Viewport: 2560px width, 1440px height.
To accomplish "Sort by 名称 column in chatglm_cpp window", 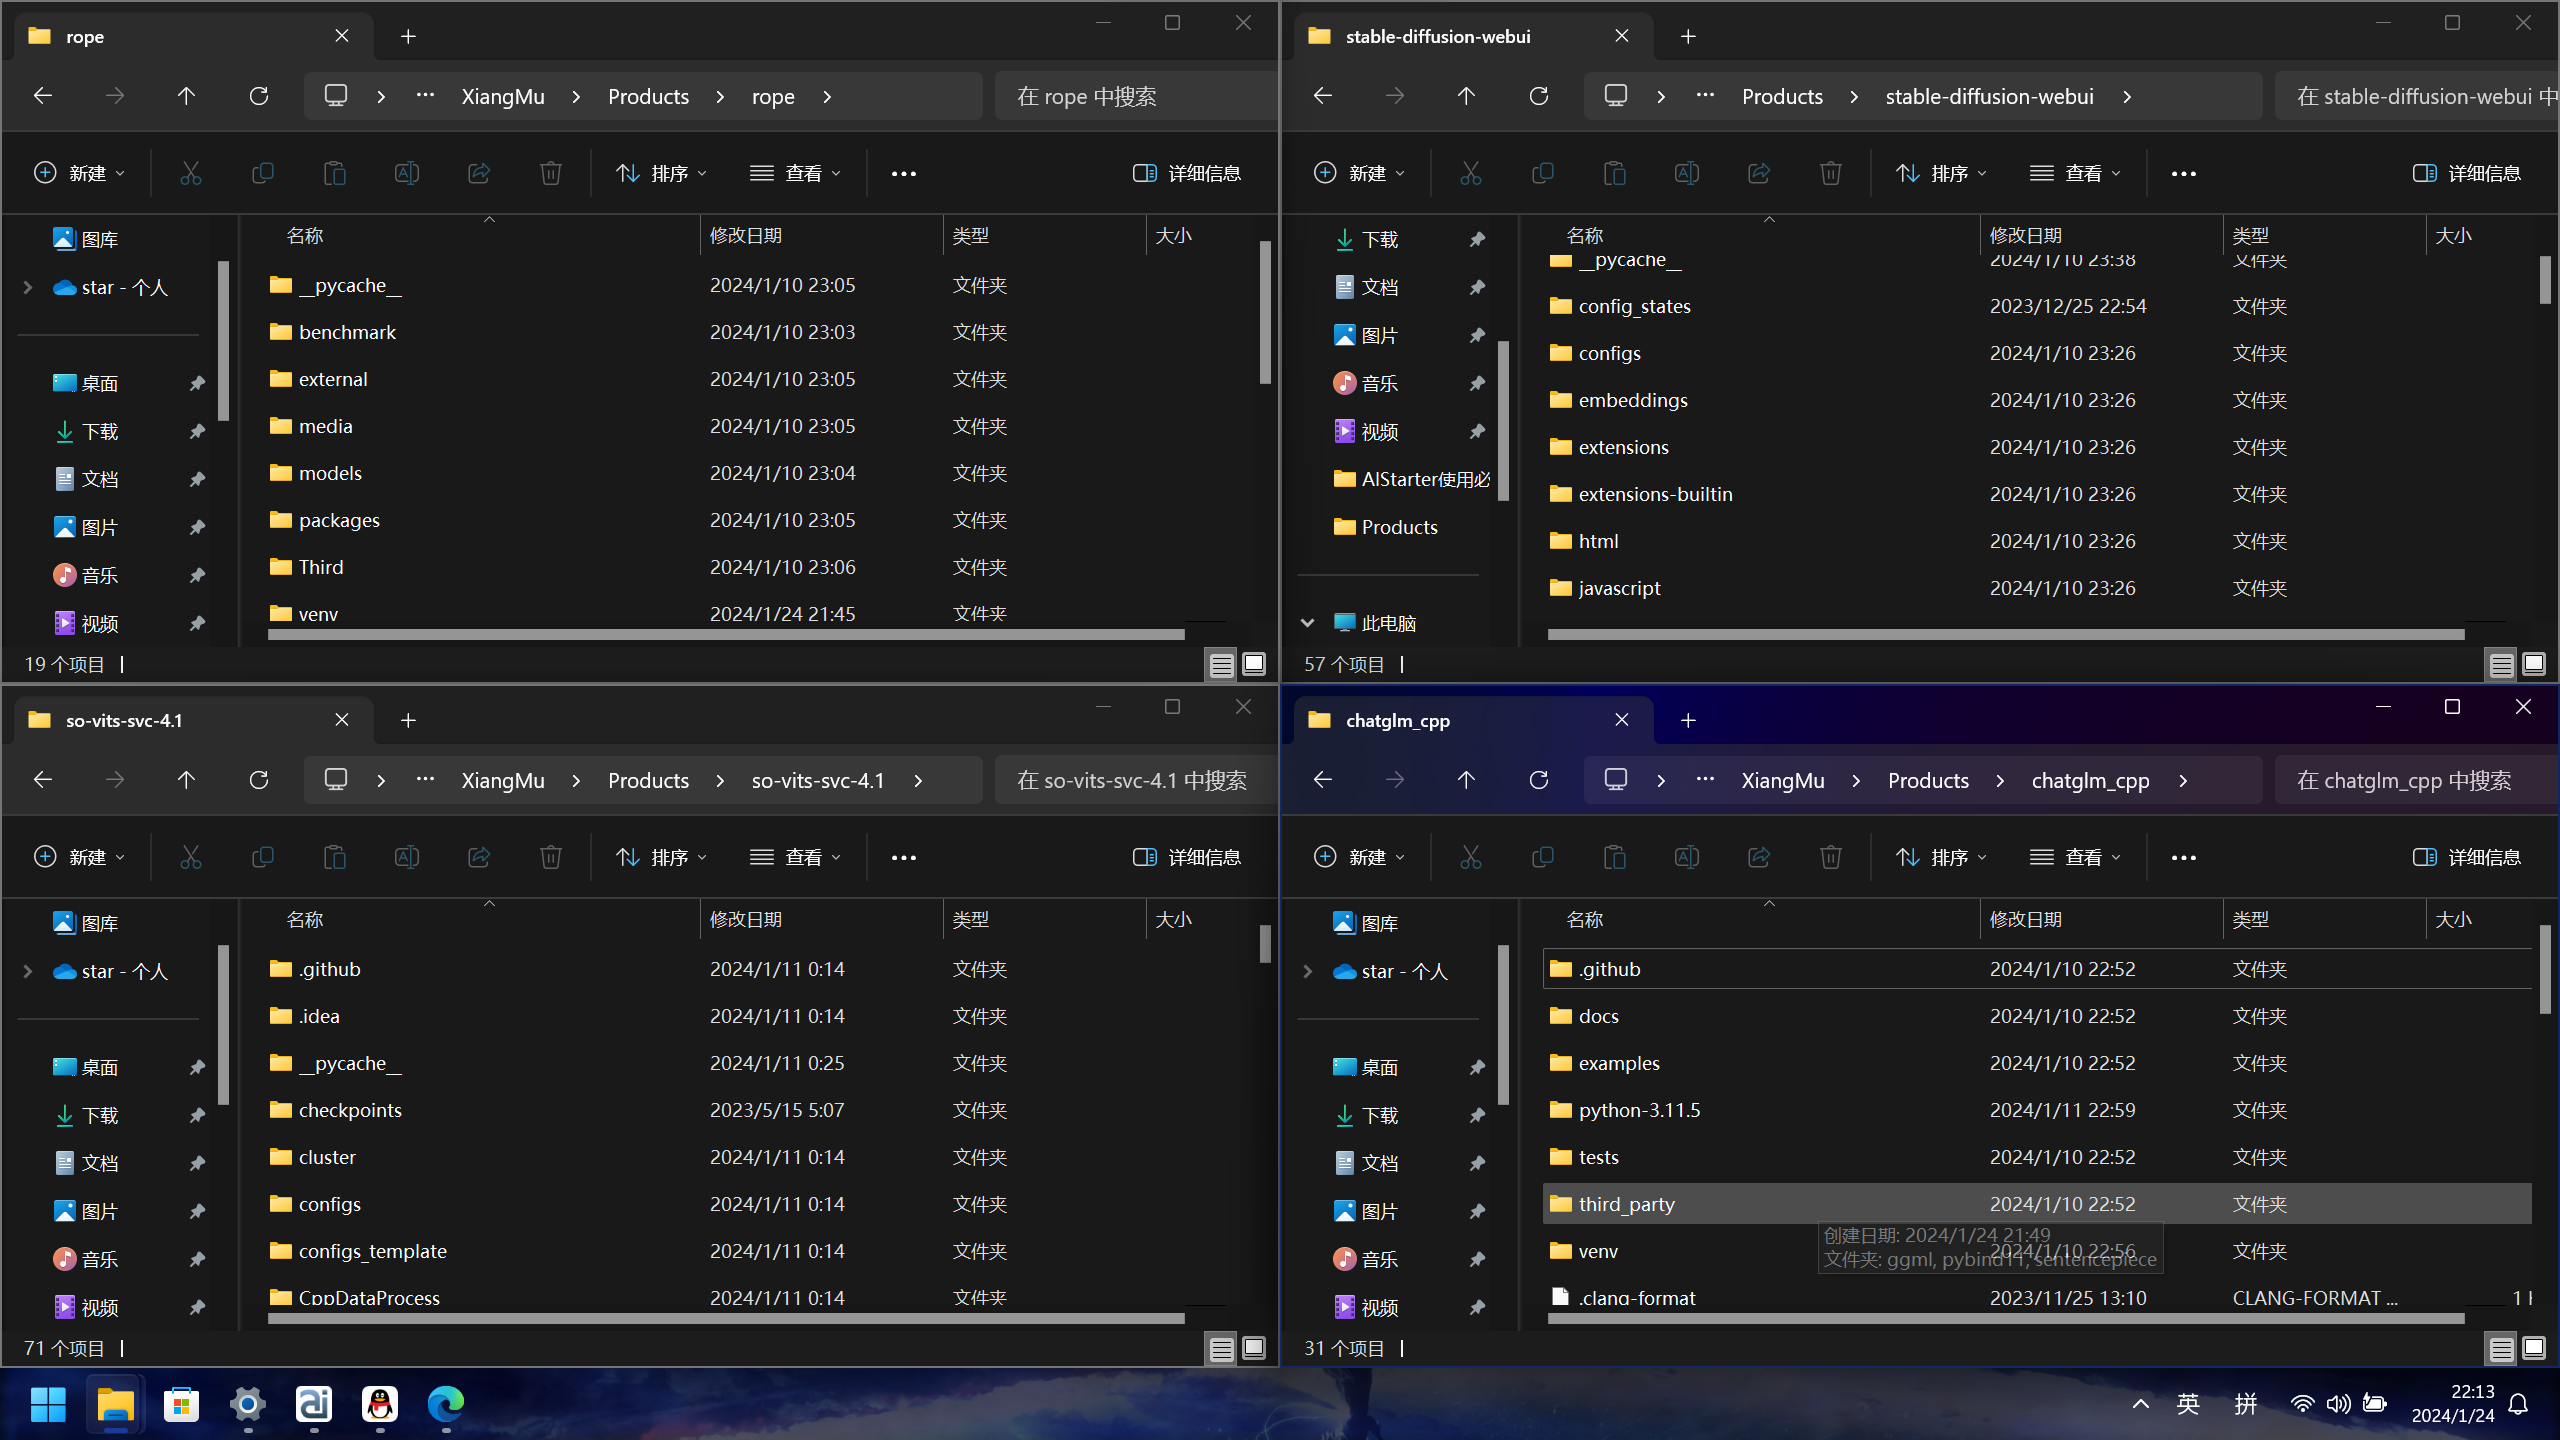I will [1760, 919].
